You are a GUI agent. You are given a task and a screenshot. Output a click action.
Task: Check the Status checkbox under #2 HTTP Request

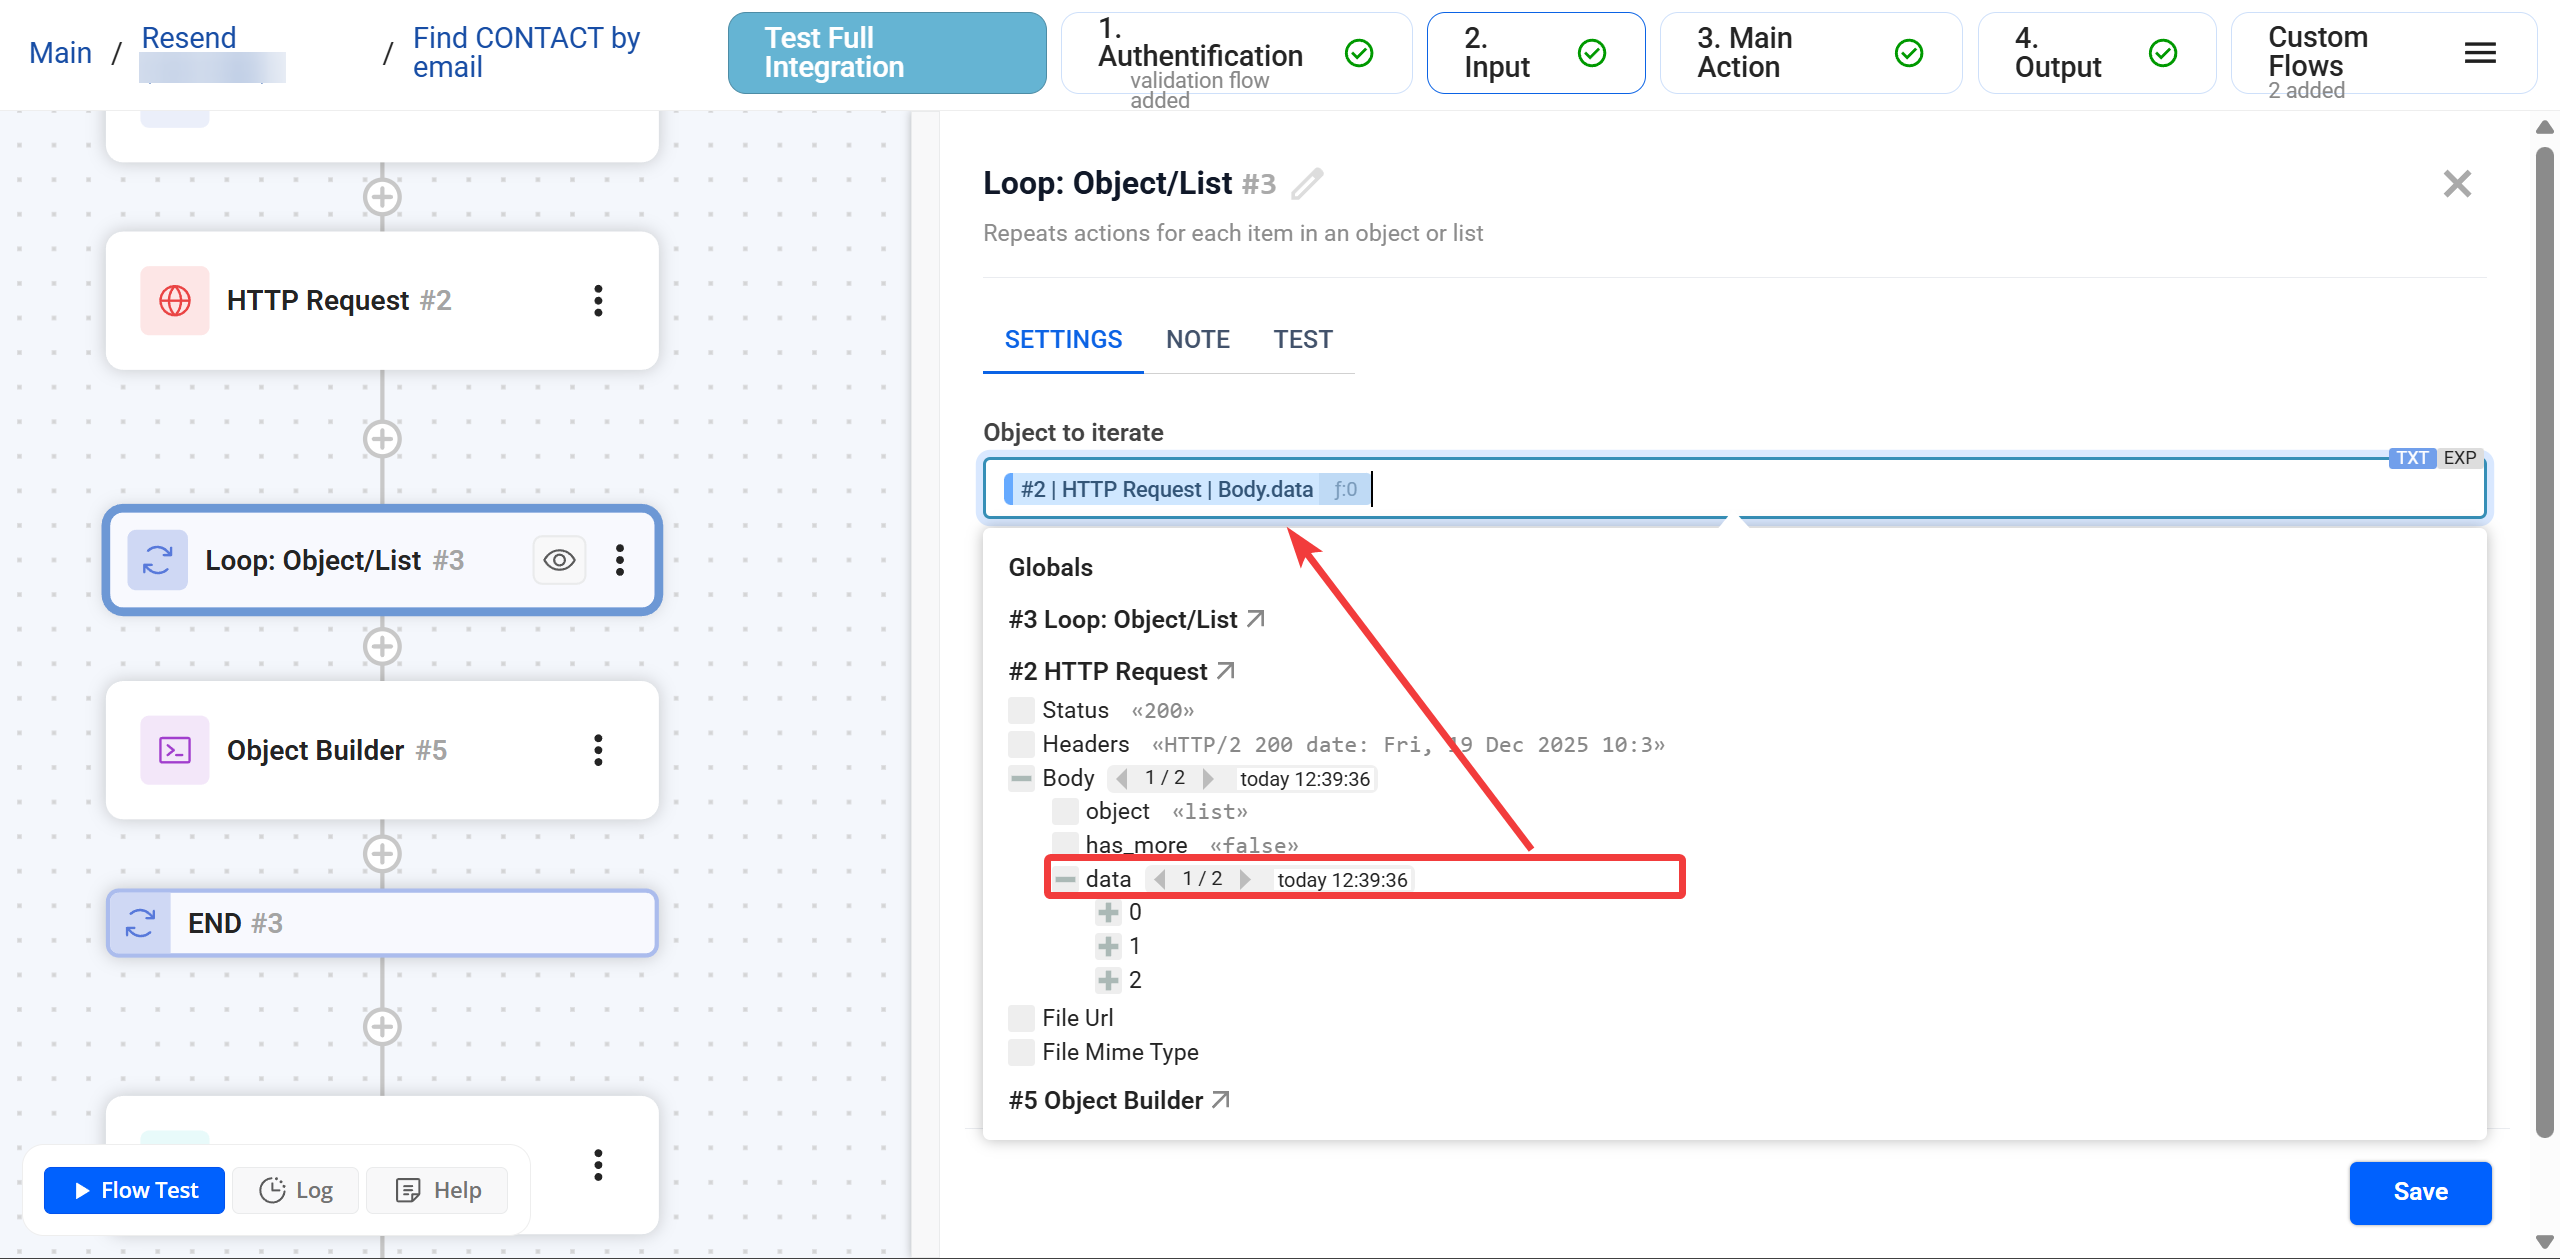[1020, 709]
